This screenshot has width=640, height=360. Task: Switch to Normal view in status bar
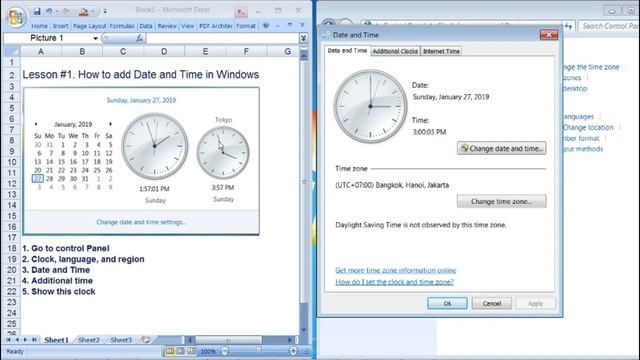pos(169,351)
